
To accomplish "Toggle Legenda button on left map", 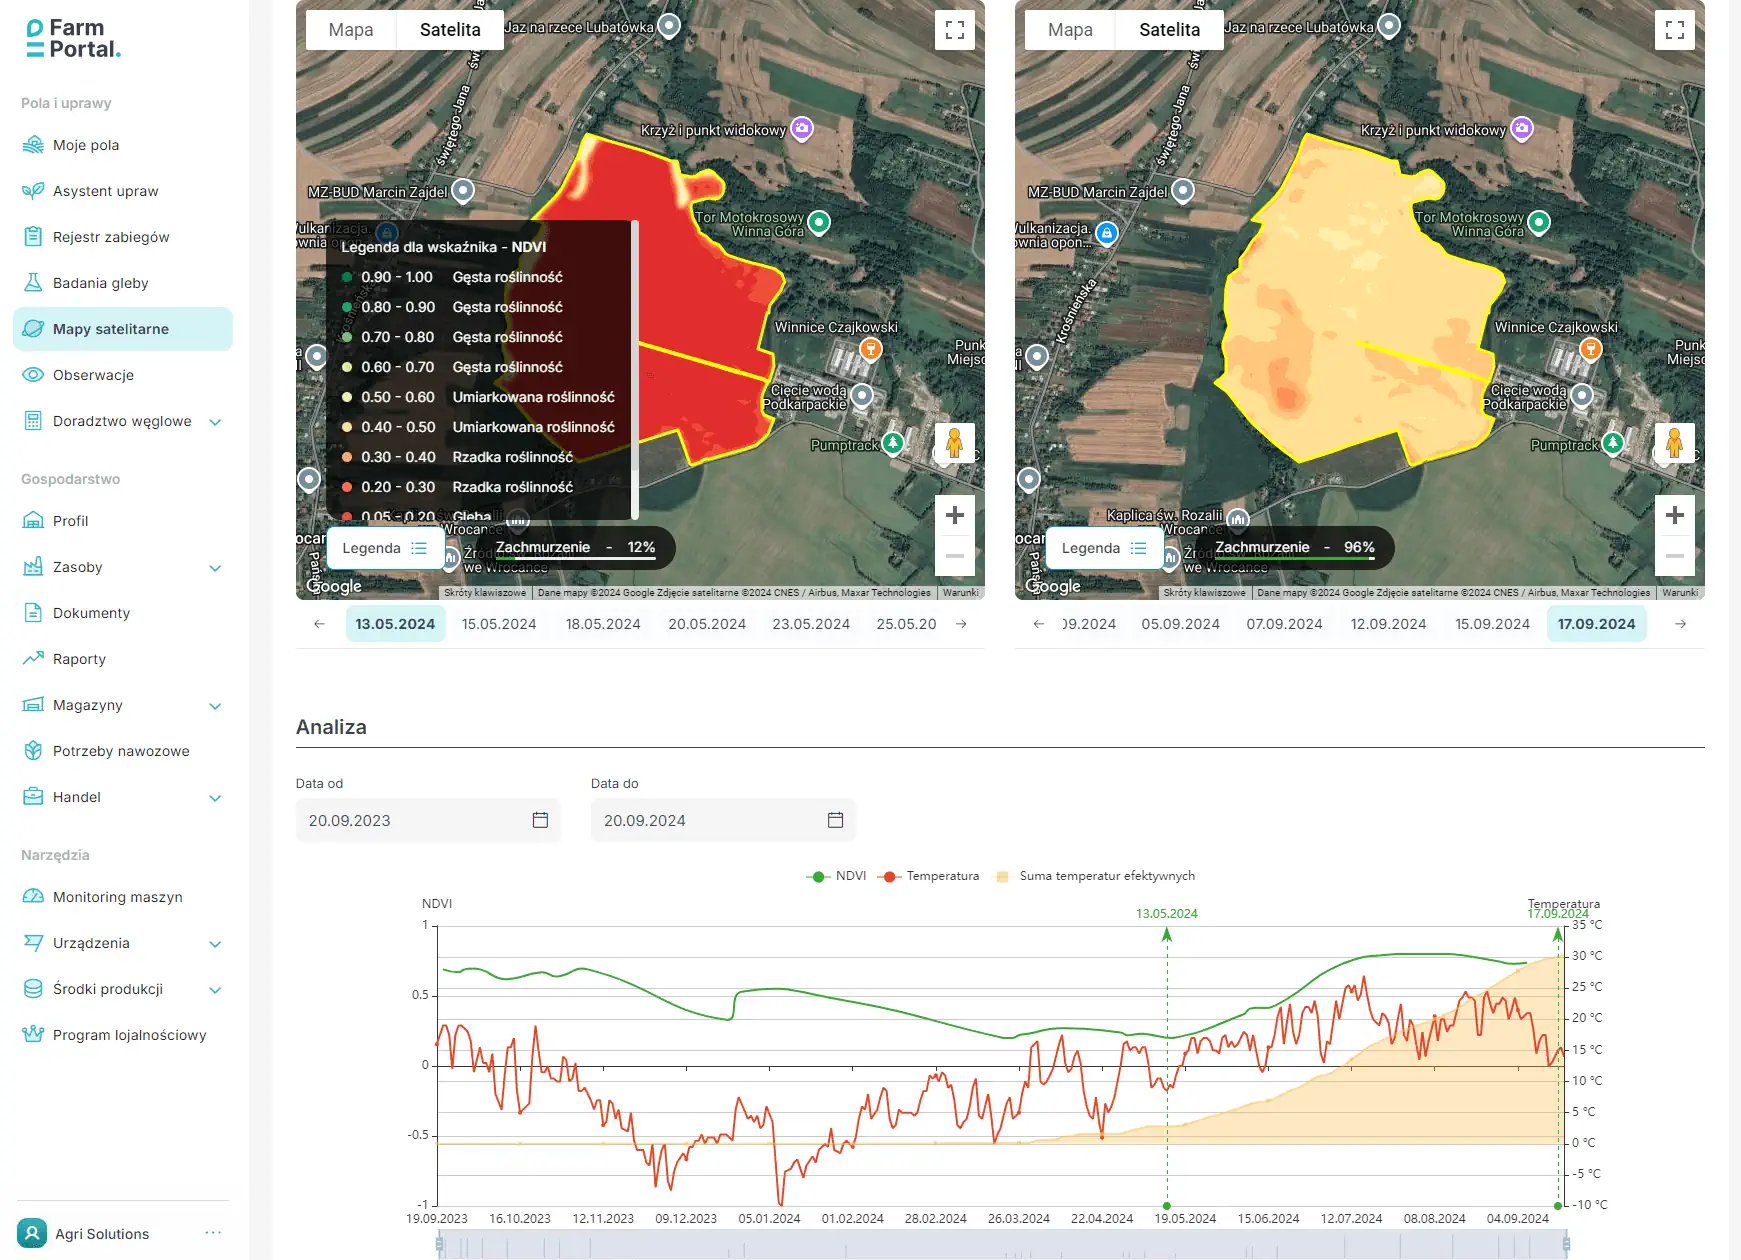I will click(385, 548).
